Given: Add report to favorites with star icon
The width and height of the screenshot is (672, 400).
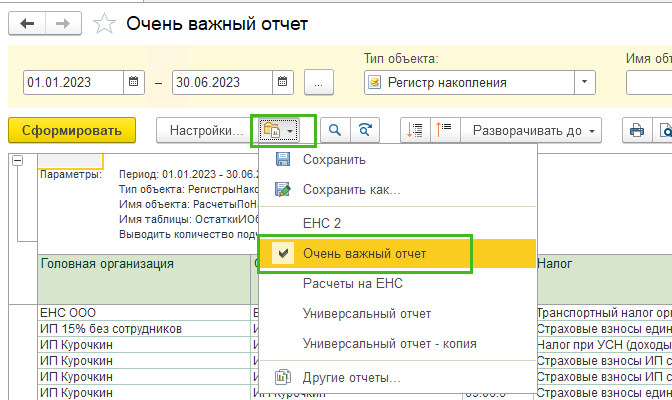Looking at the screenshot, I should 104,24.
